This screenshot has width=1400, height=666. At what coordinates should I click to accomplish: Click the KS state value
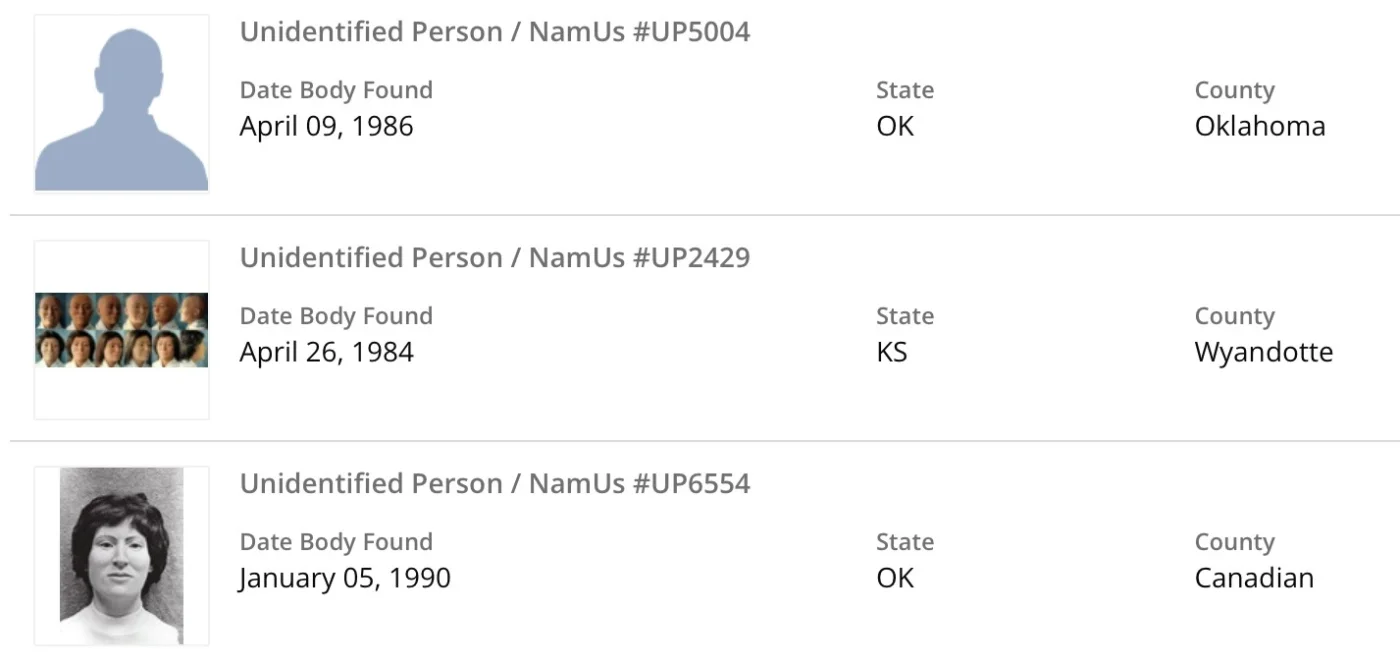click(891, 352)
